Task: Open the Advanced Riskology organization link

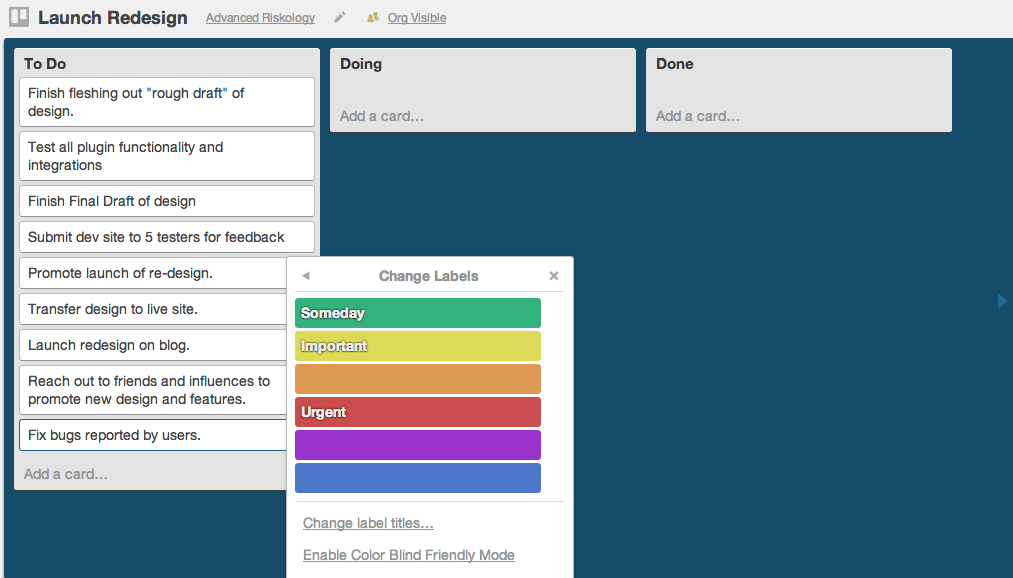Action: tap(260, 18)
